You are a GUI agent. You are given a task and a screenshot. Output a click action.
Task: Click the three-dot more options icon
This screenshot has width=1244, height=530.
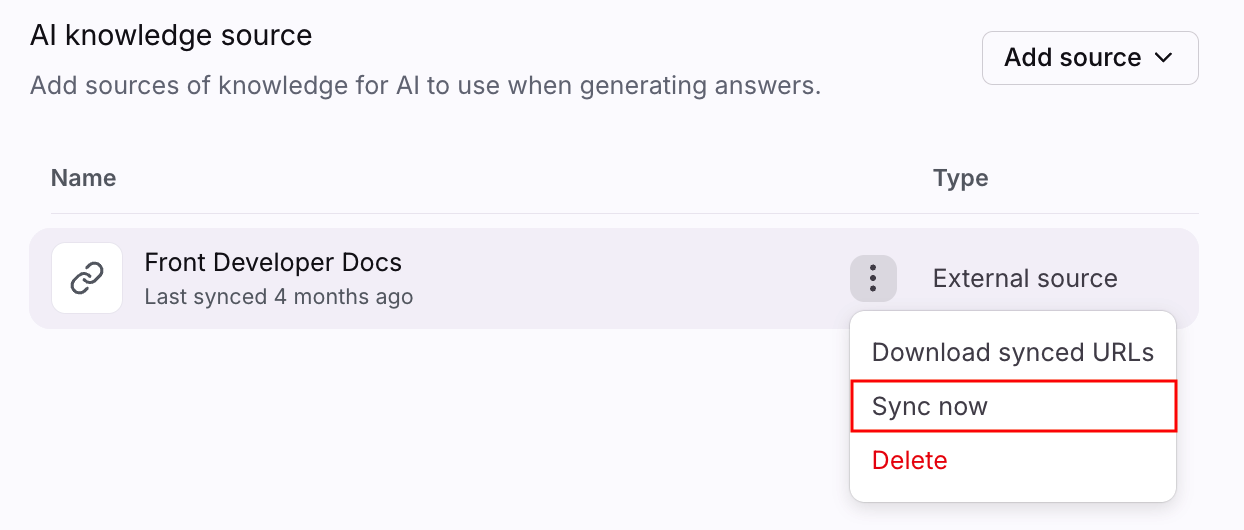(x=873, y=278)
